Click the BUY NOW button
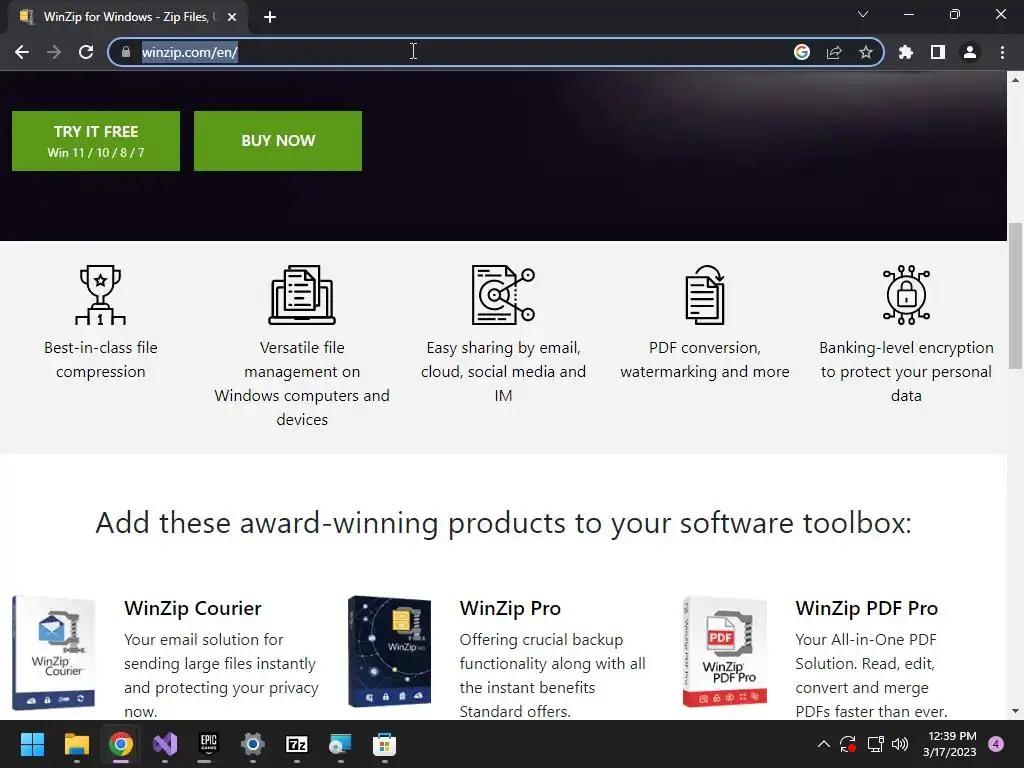 click(278, 141)
